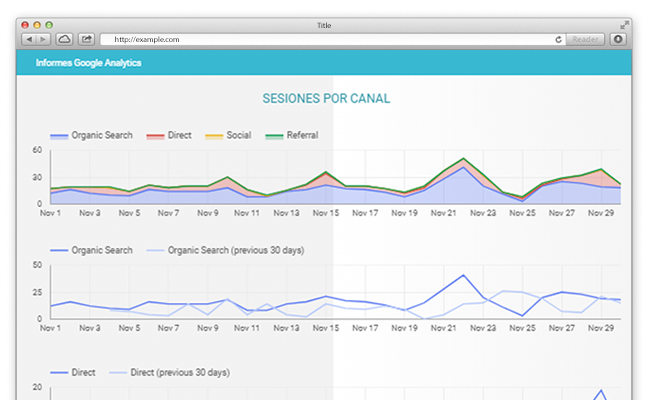
Task: Click the share page icon
Action: [86, 39]
